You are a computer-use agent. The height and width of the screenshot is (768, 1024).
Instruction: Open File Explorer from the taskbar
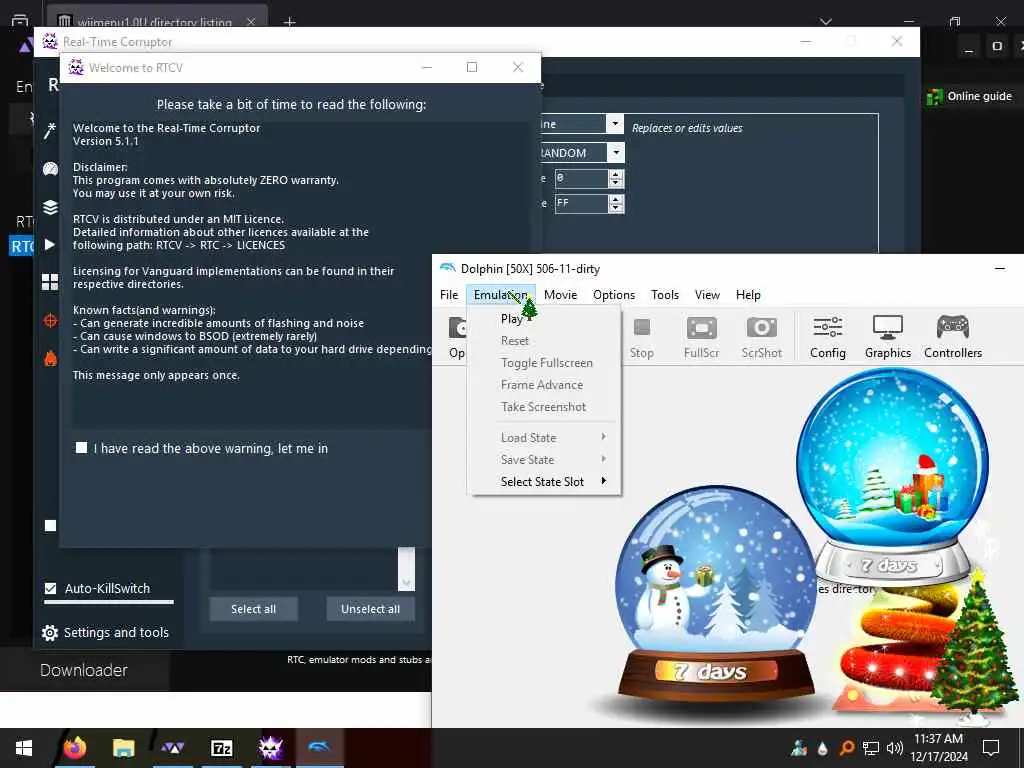tap(123, 748)
